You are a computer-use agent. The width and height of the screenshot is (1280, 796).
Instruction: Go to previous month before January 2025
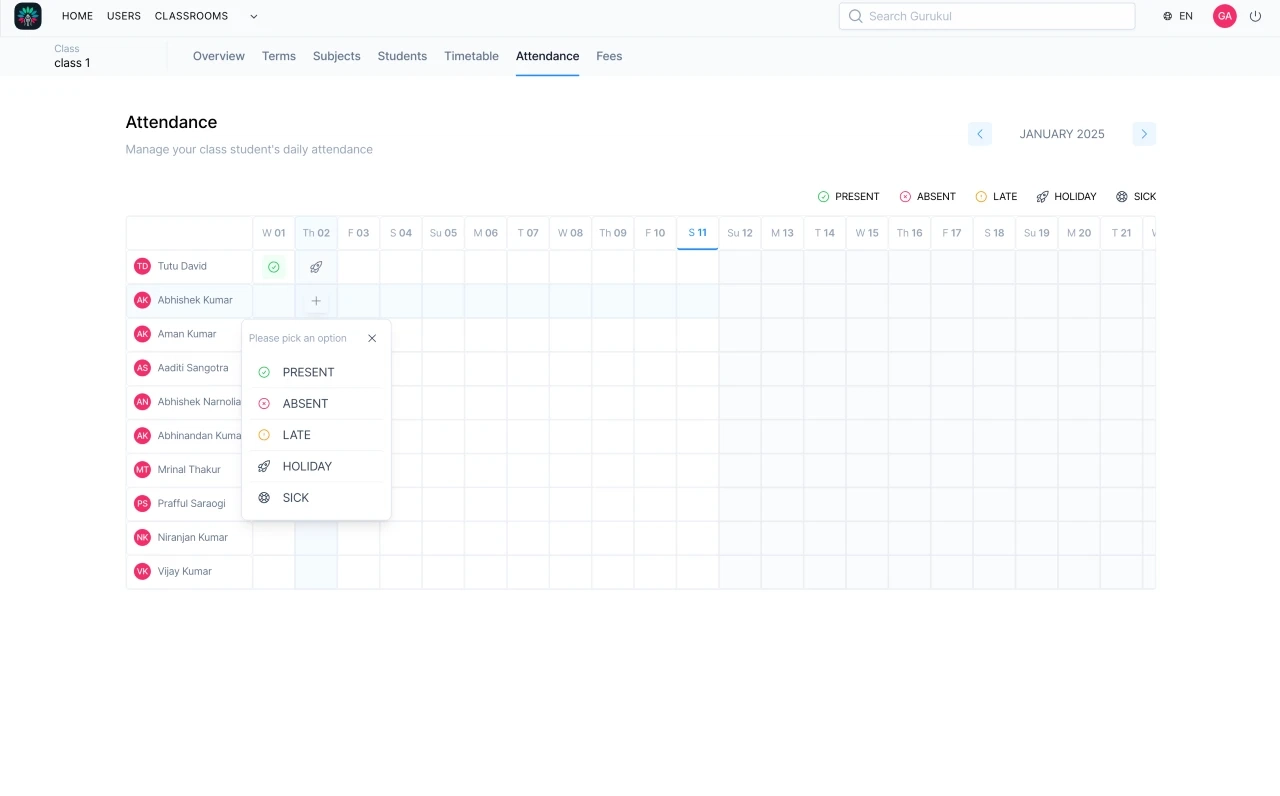click(980, 134)
